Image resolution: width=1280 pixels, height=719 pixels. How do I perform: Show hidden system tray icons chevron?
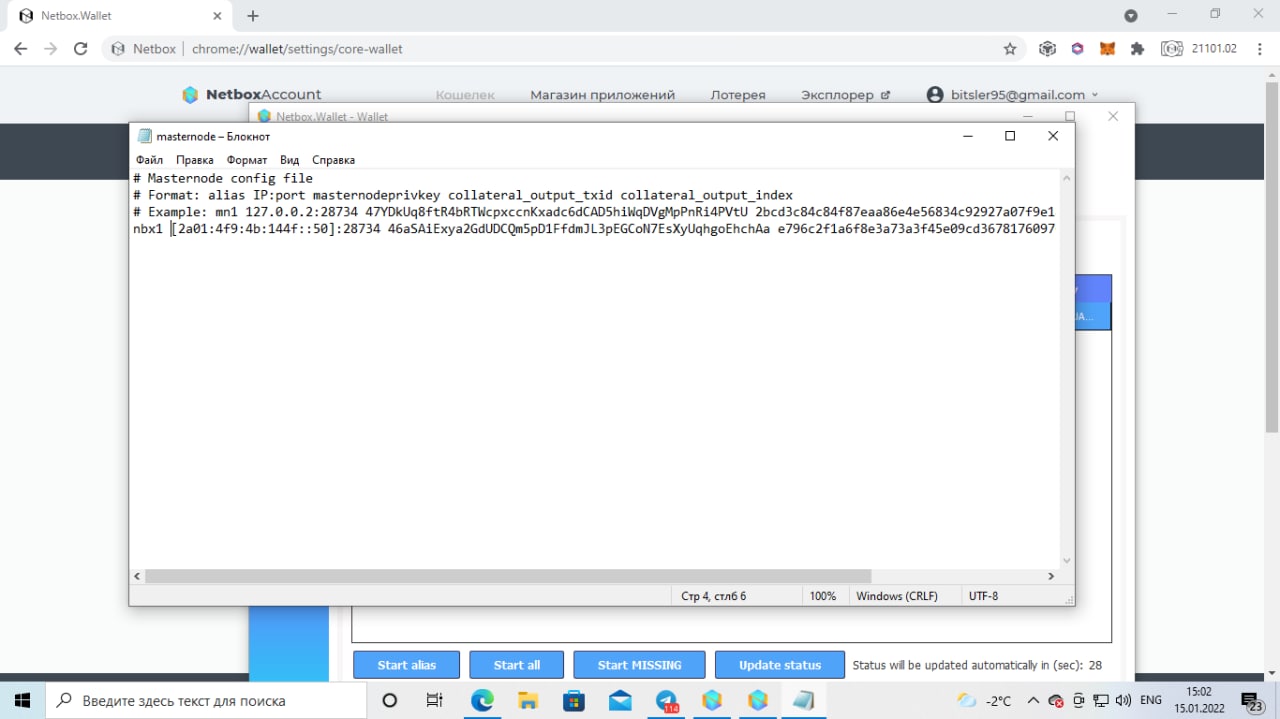point(1033,700)
